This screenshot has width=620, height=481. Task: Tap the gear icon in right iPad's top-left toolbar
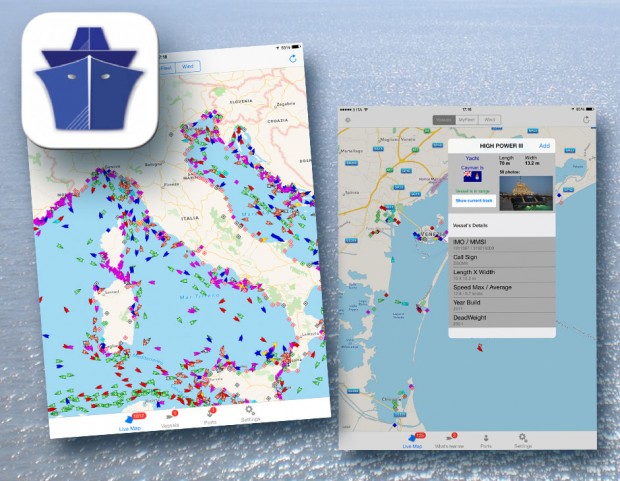tap(348, 120)
